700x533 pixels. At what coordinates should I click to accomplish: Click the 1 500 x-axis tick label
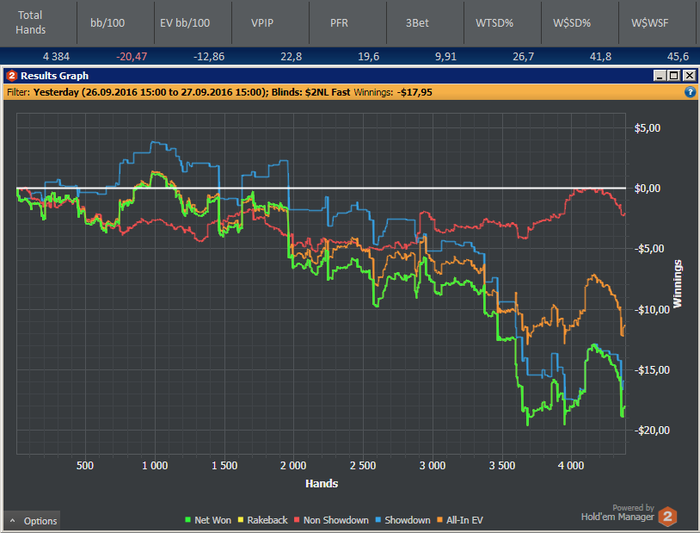tap(225, 466)
